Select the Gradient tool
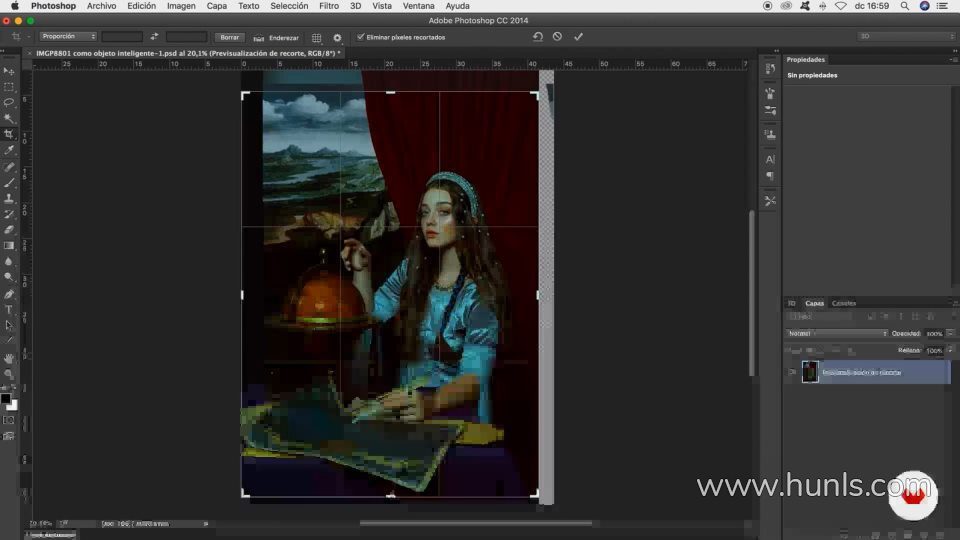Image resolution: width=960 pixels, height=540 pixels. pos(9,246)
